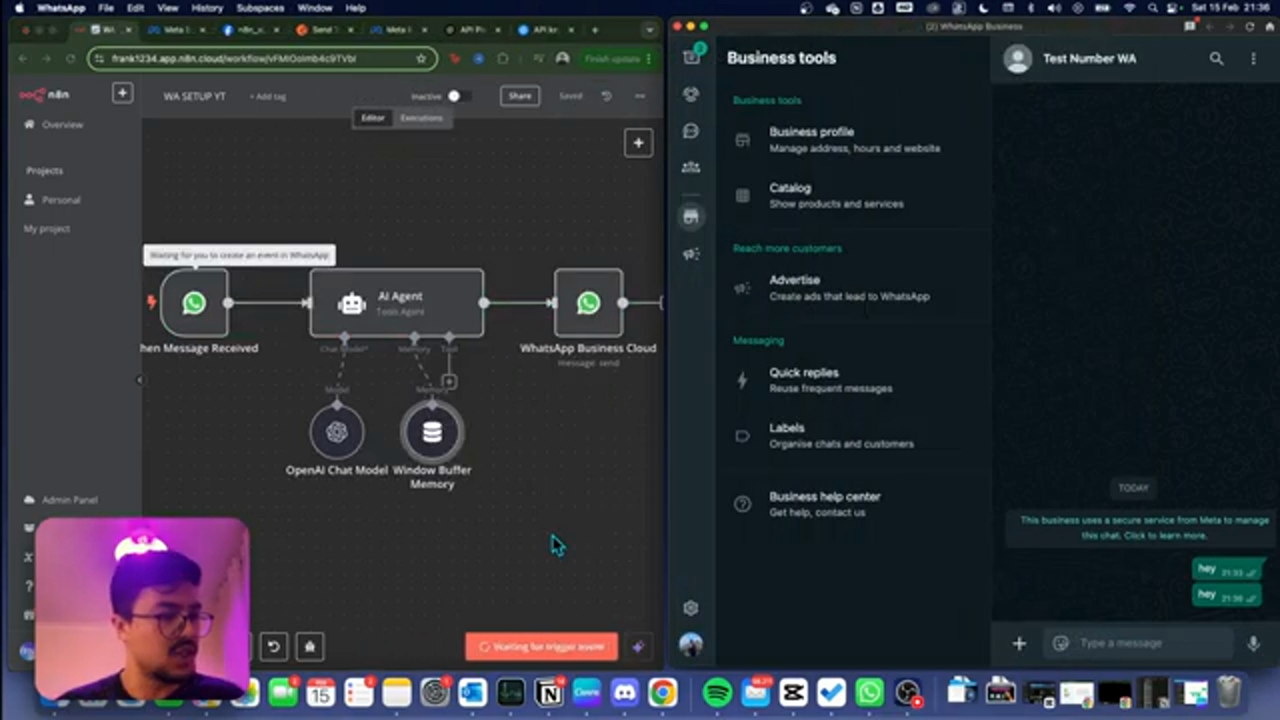Click Add tag link
Image resolution: width=1280 pixels, height=720 pixels.
click(267, 97)
